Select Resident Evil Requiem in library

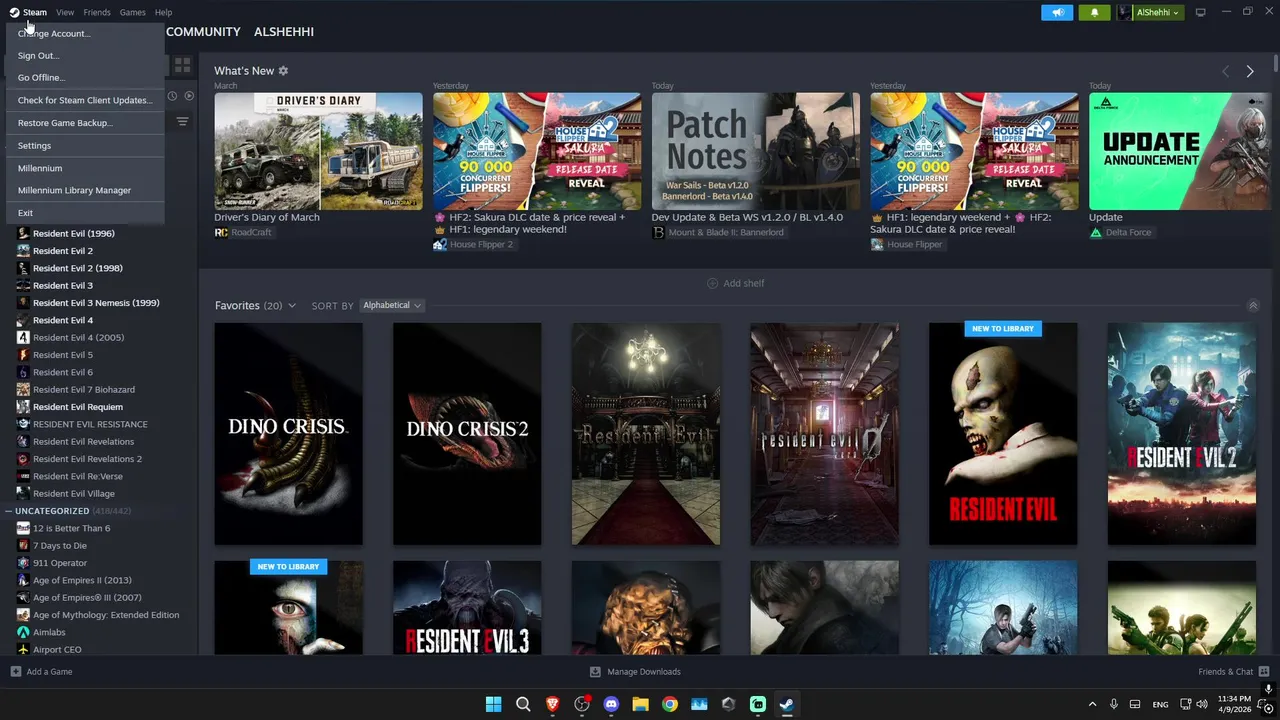tap(78, 407)
